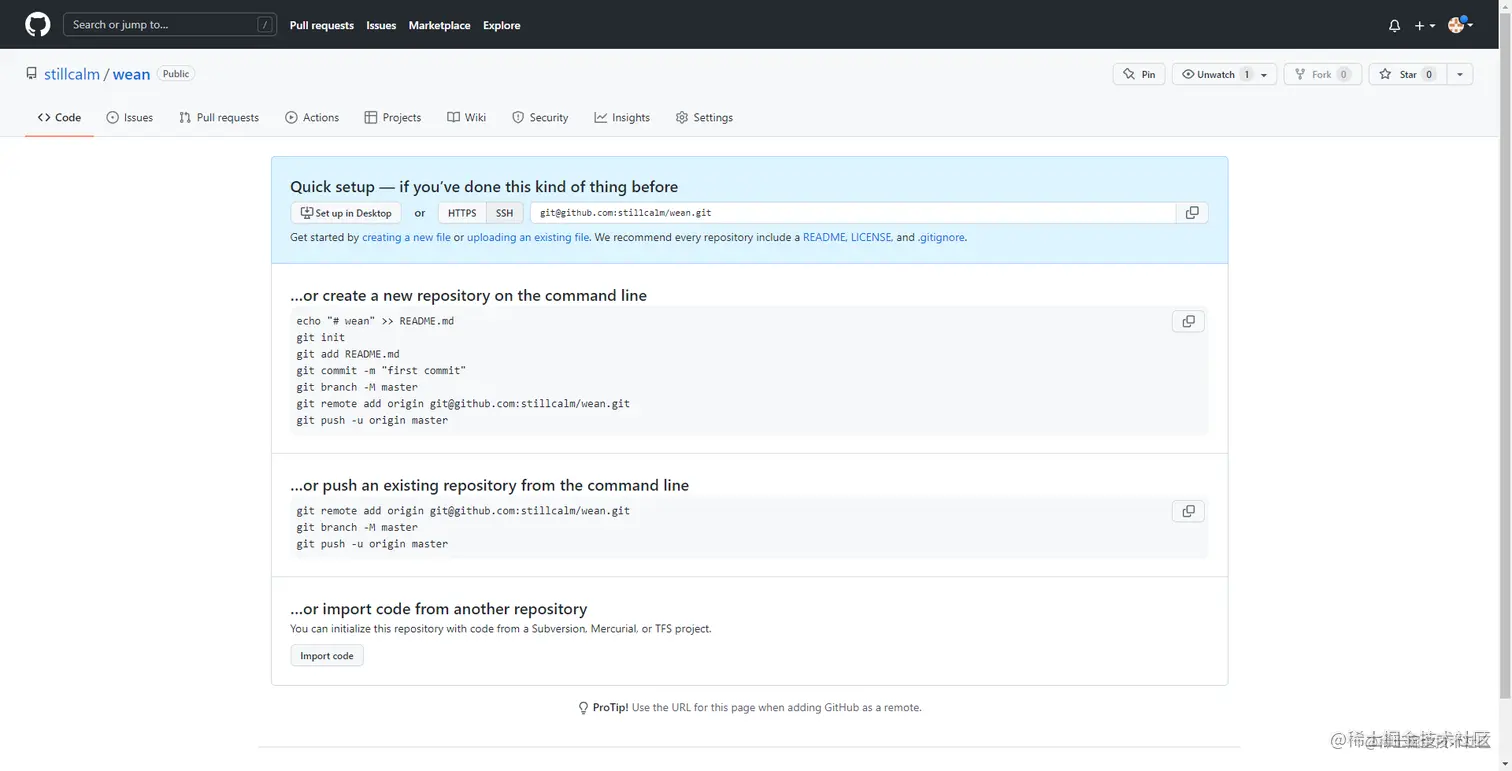Open GitHub home via Octocat logo

[x=38, y=25]
